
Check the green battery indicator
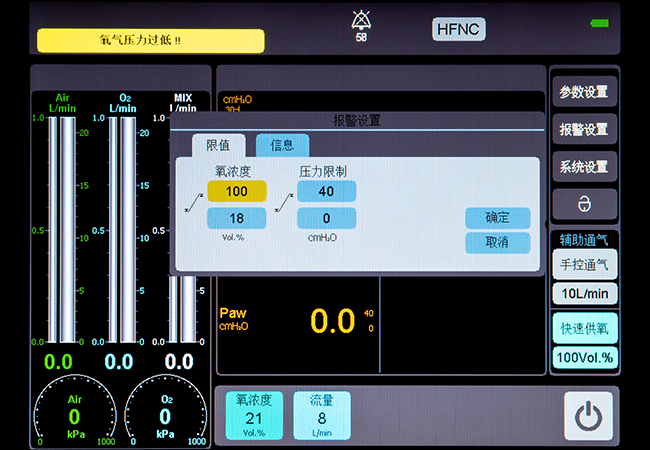click(600, 23)
